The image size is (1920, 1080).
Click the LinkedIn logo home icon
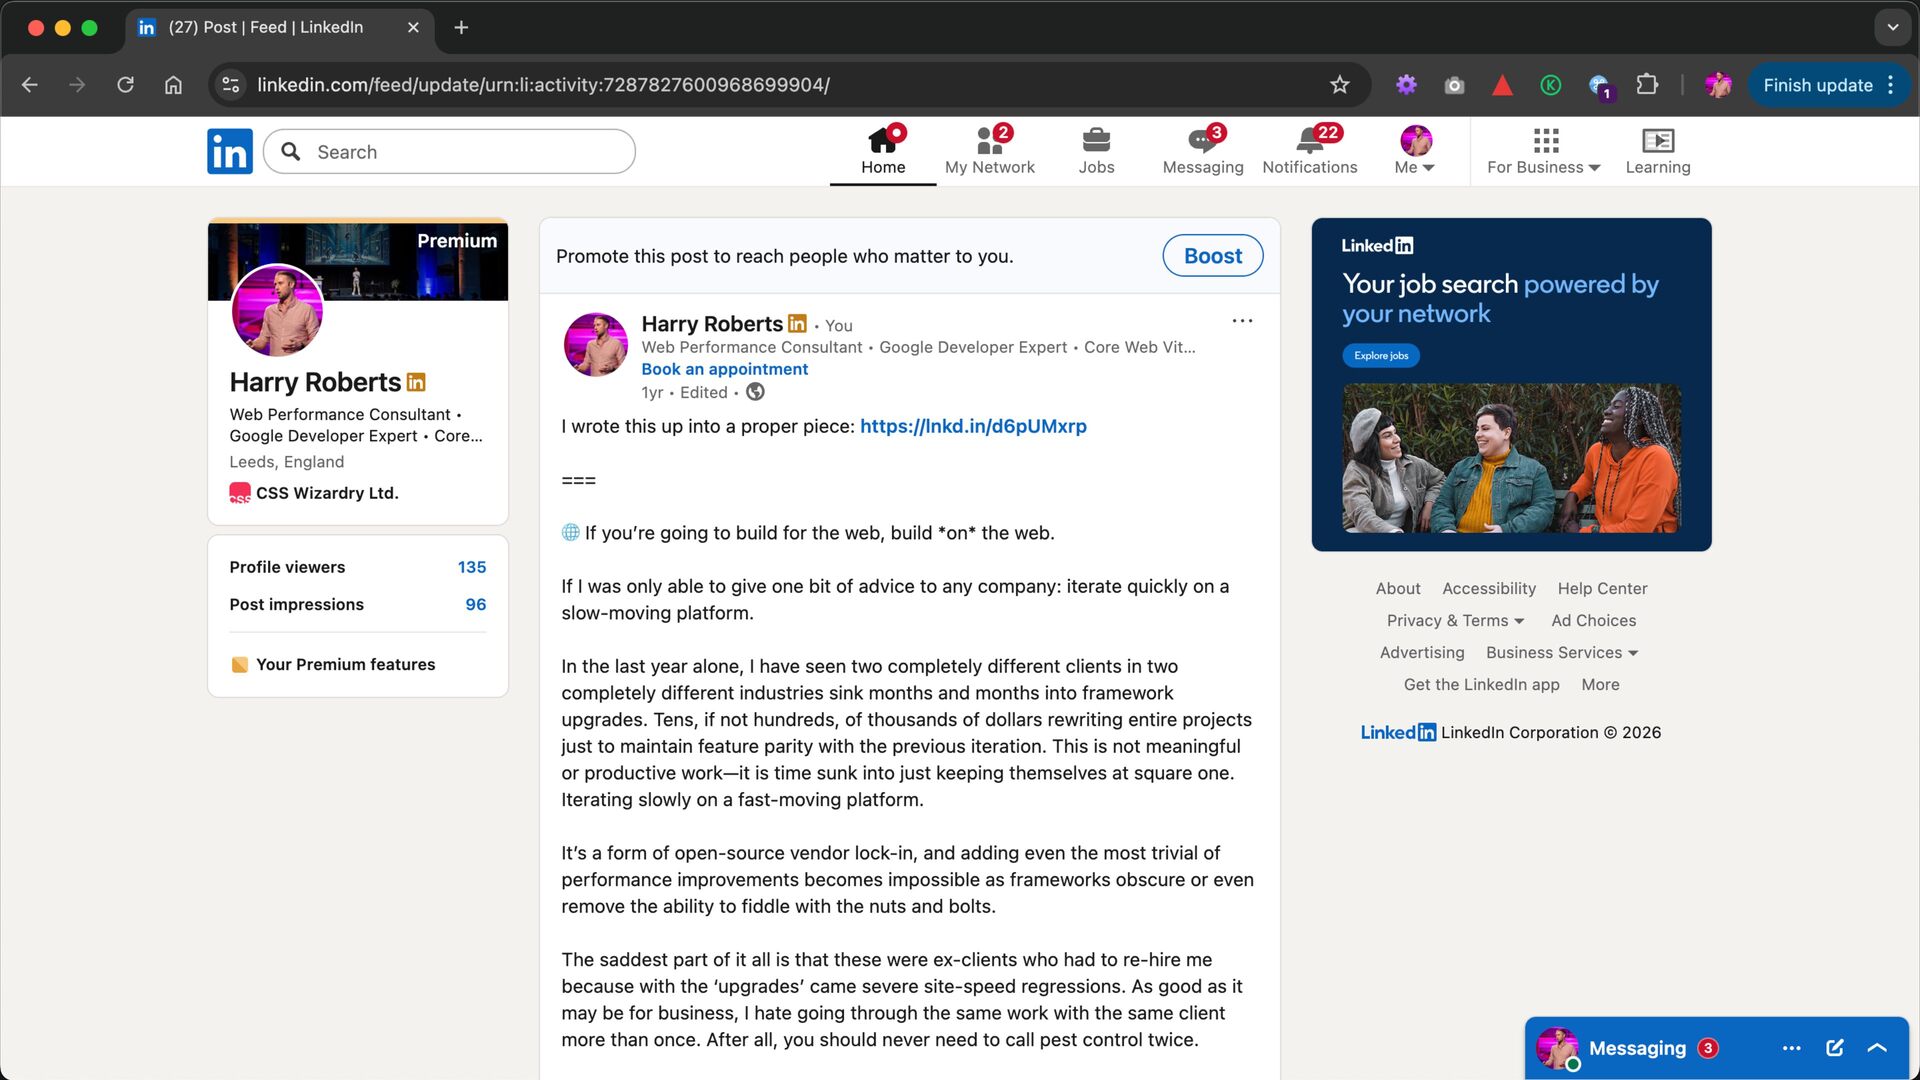229,151
